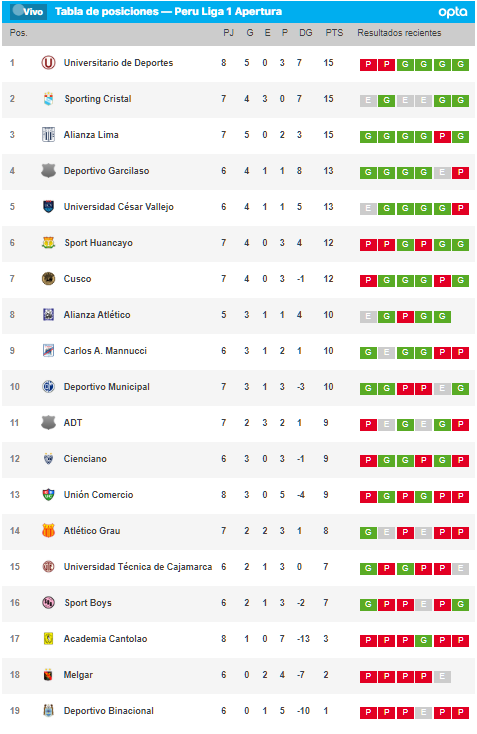Toggle the Vivo live switch
Screen dimensions: 477x734
point(28,11)
